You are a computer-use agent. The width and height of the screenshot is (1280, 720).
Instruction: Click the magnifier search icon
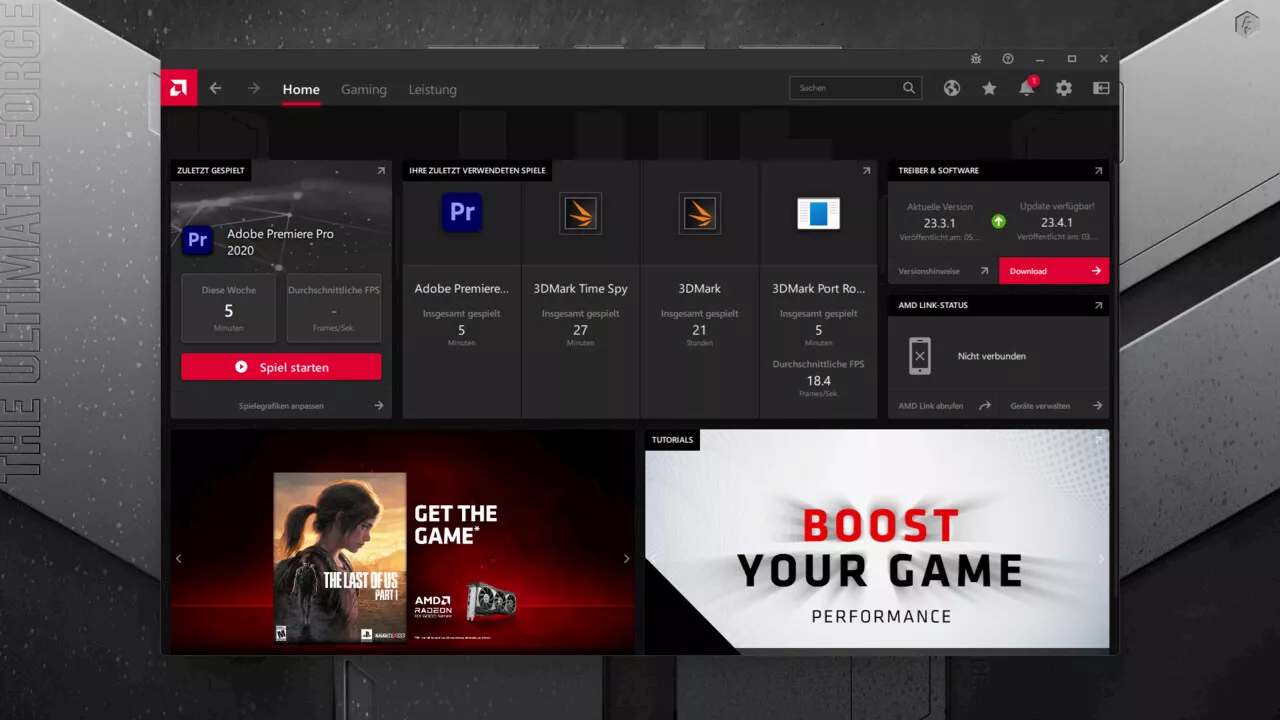click(909, 88)
